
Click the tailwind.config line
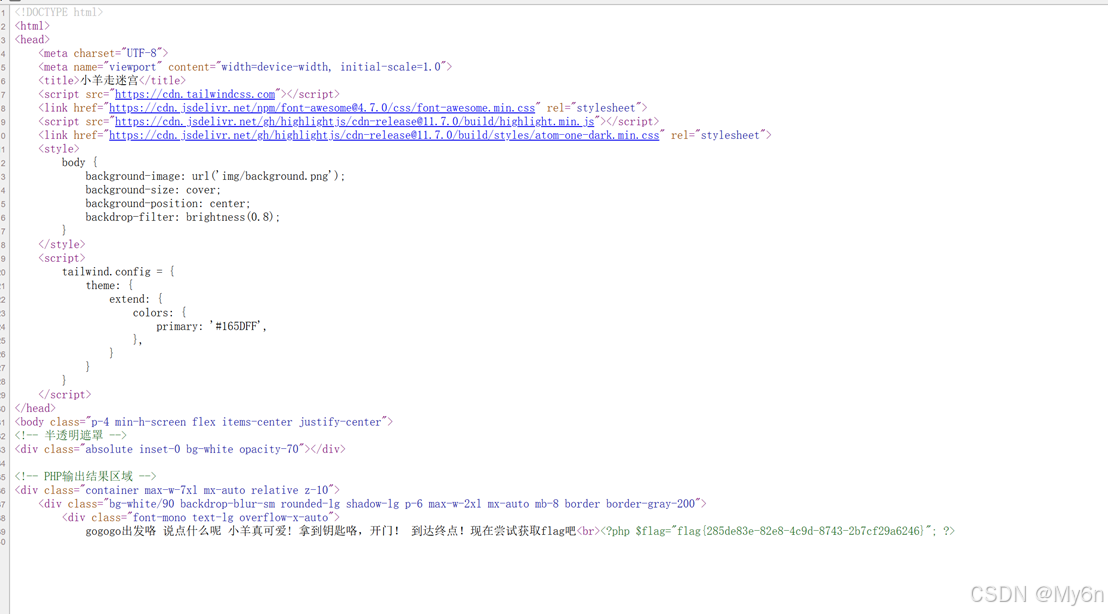coord(118,272)
